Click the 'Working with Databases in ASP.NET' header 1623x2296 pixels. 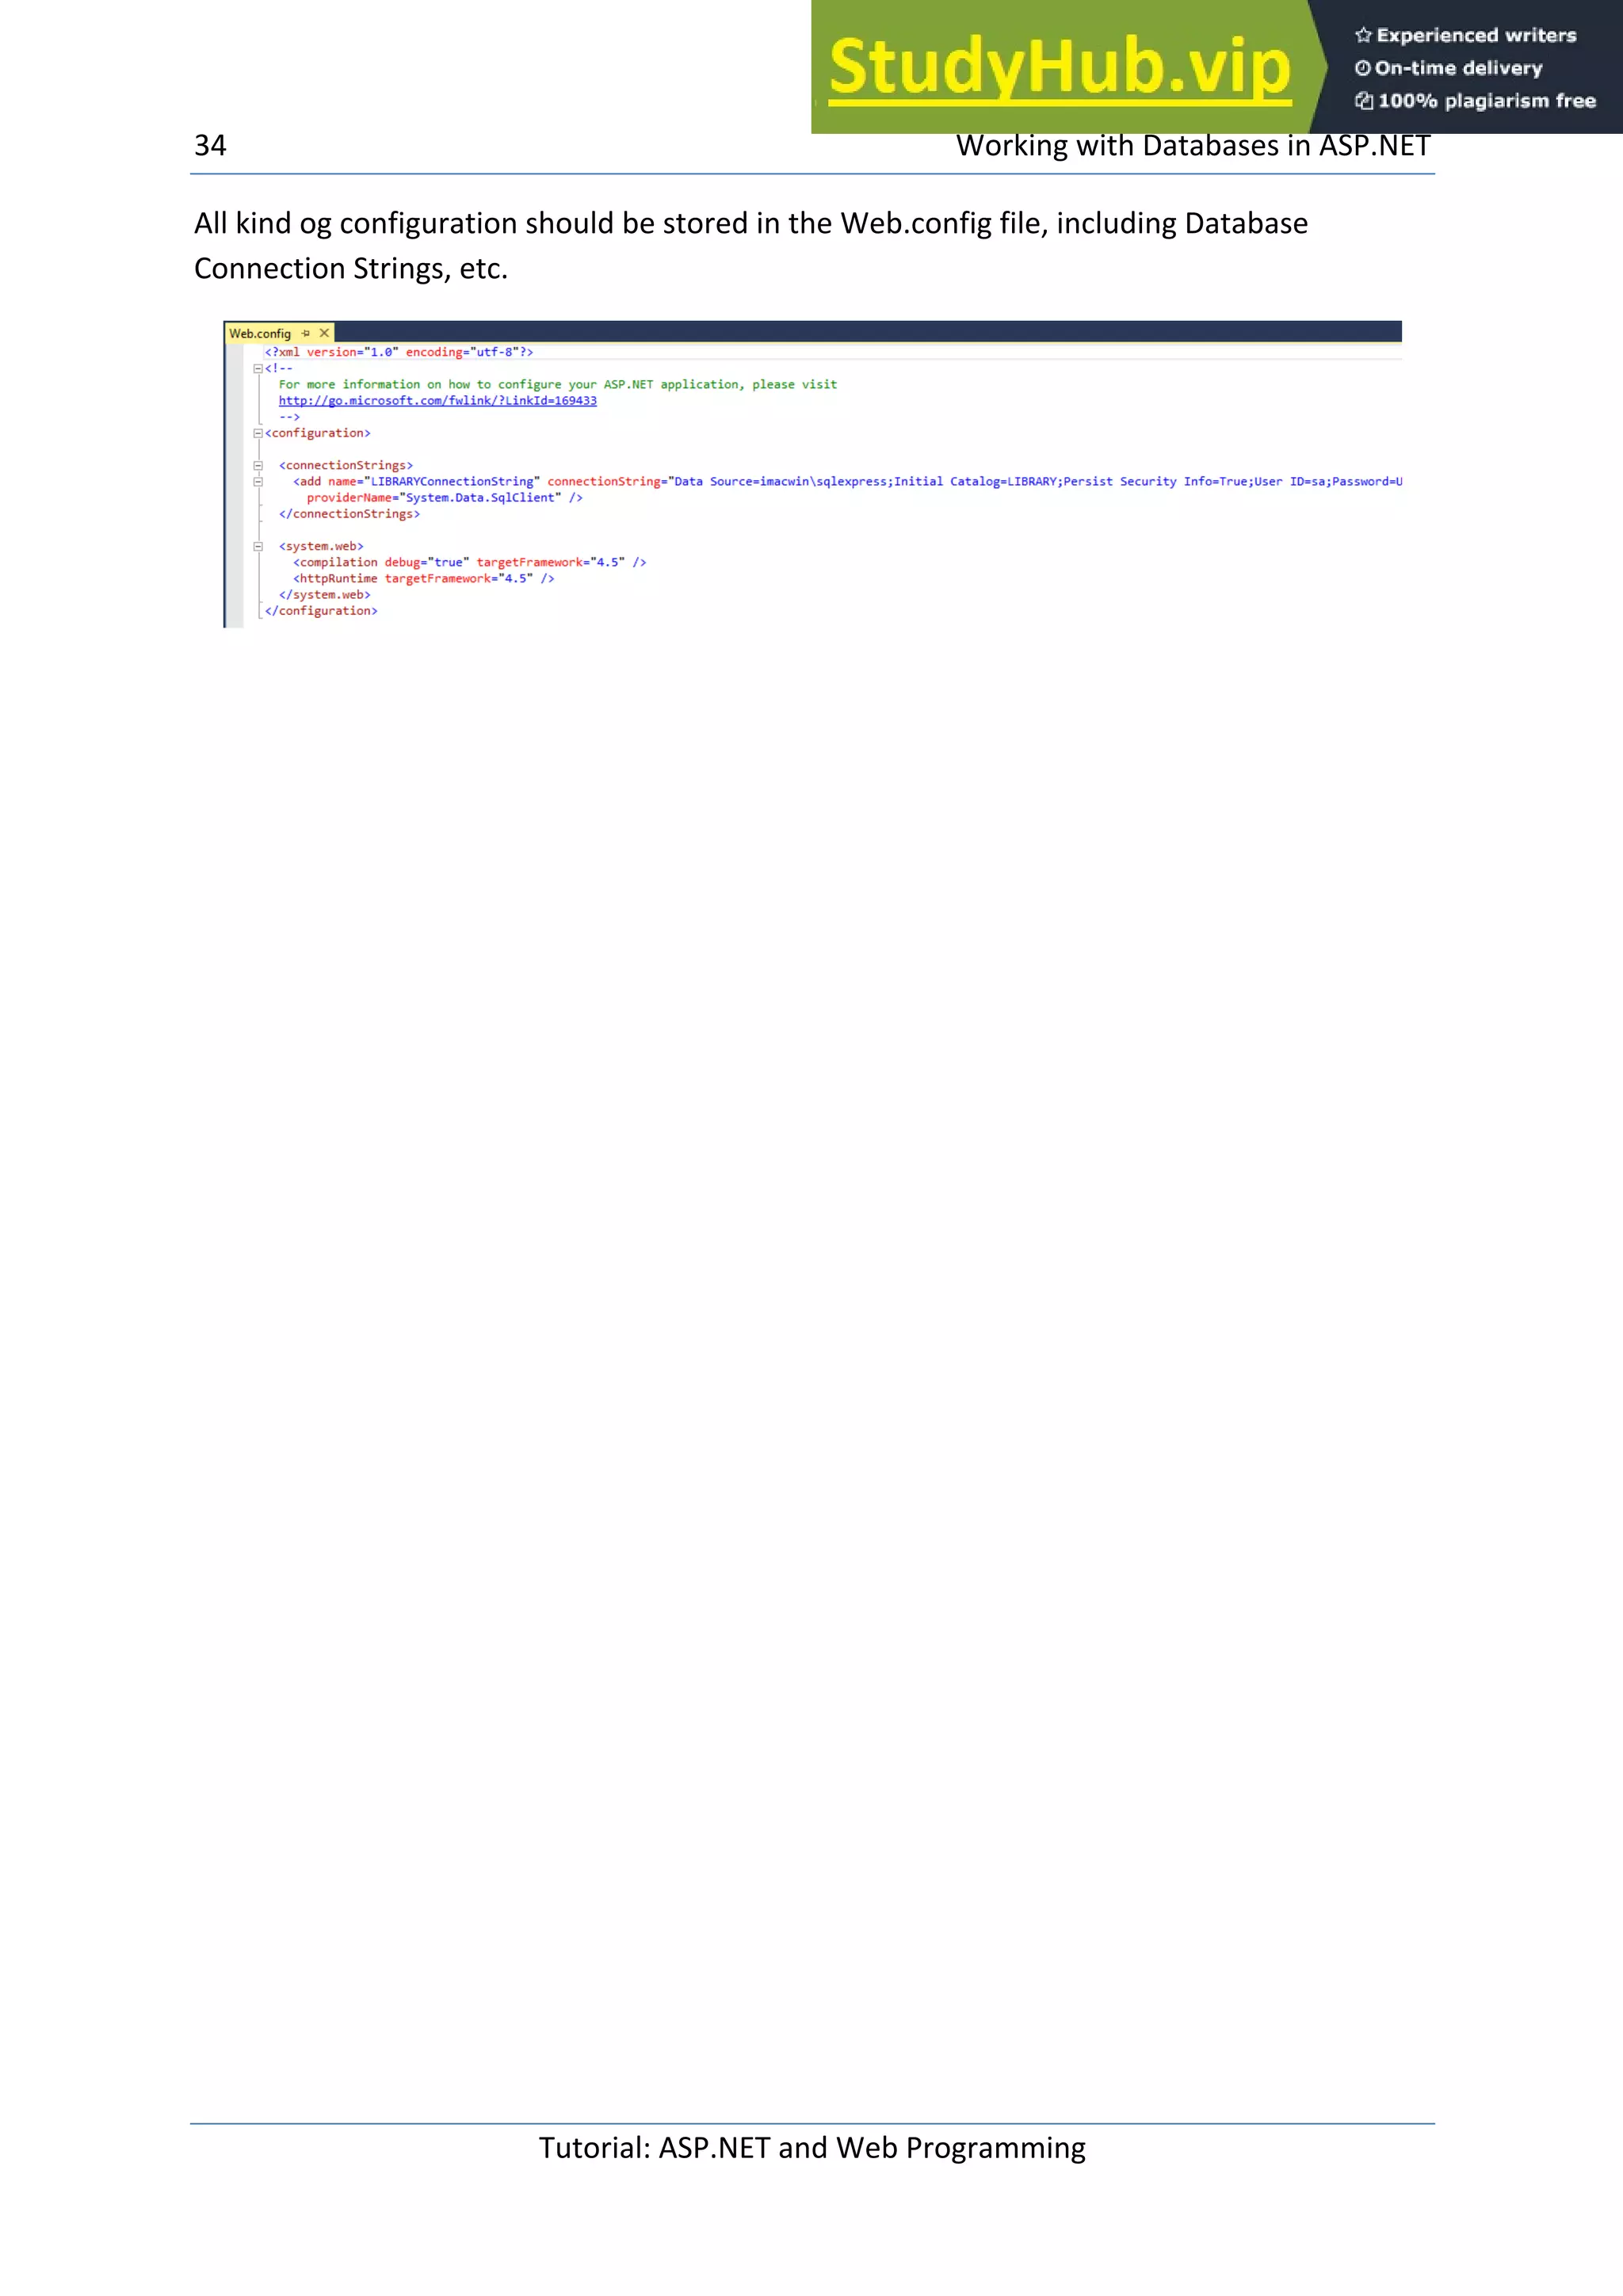(x=1193, y=146)
